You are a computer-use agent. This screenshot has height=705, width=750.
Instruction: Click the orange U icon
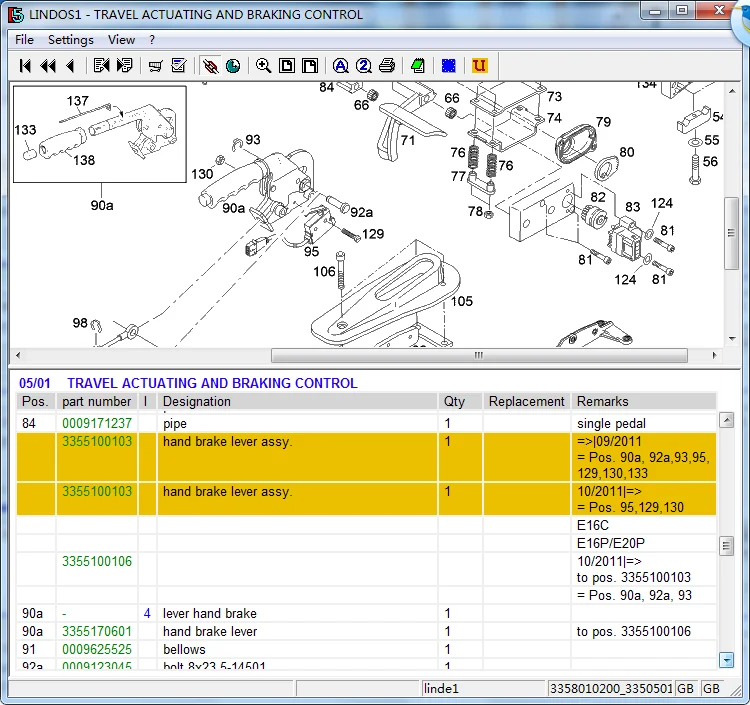(479, 66)
